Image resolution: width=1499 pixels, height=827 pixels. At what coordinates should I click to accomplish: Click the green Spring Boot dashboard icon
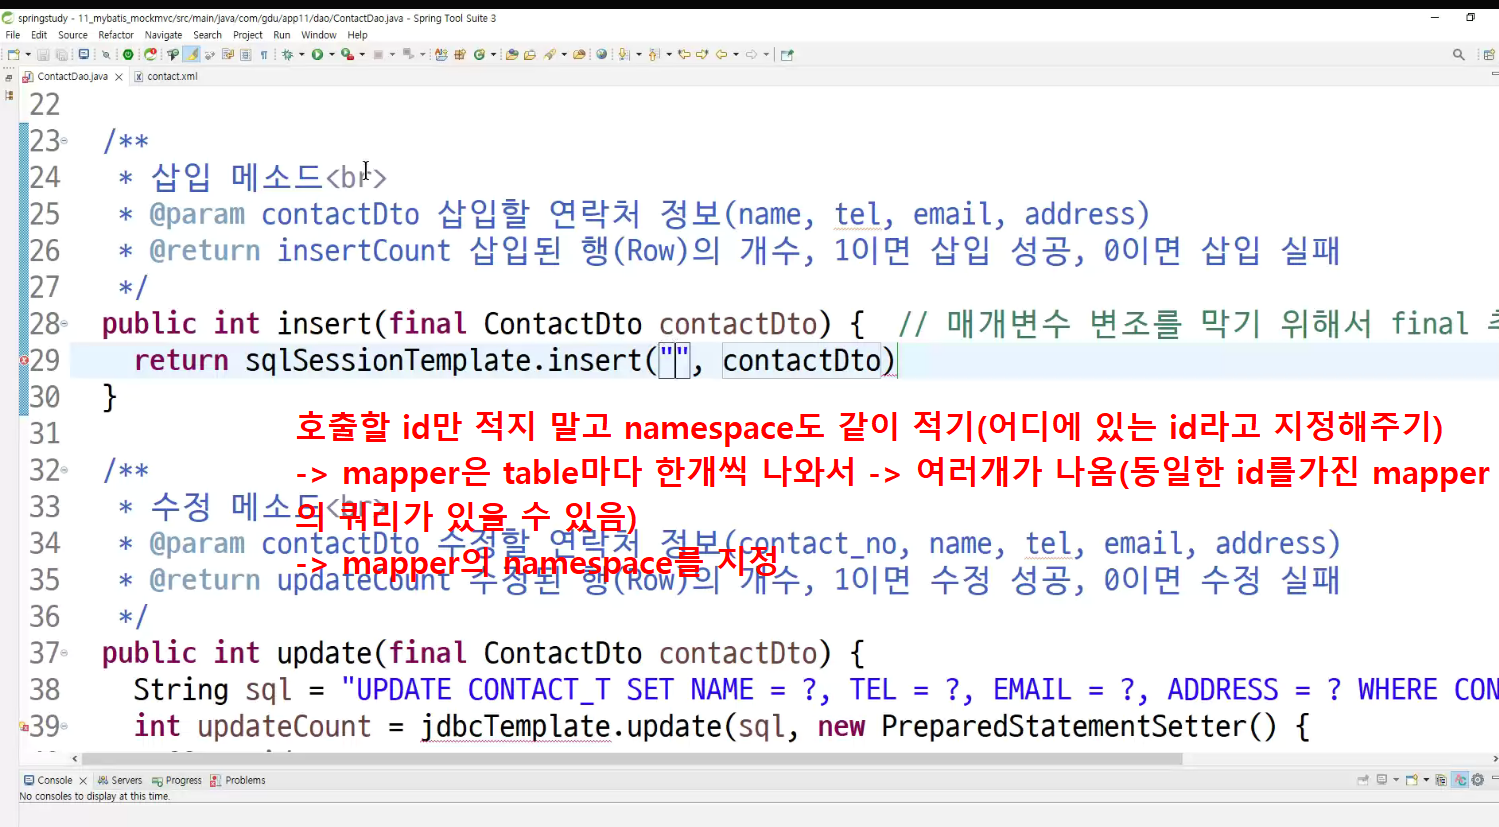(128, 55)
